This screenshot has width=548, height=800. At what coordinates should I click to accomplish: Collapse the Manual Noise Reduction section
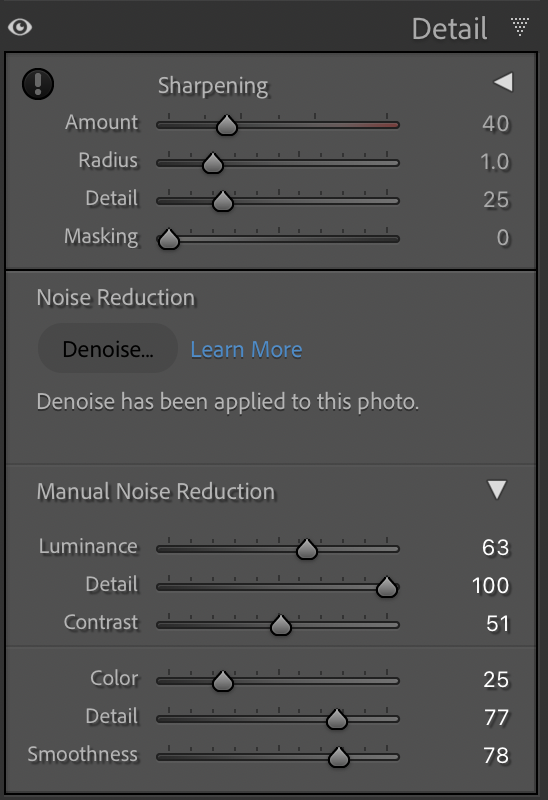[496, 490]
